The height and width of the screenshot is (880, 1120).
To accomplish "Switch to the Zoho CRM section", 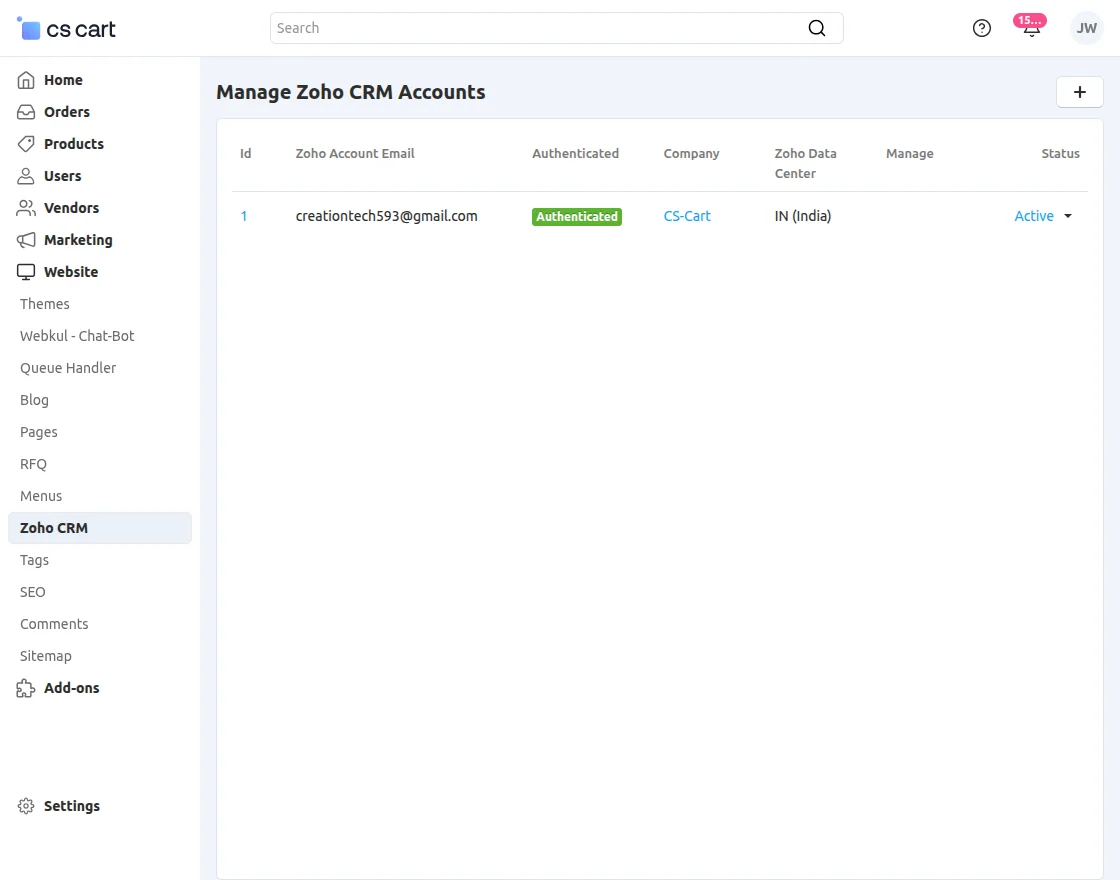I will click(x=53, y=528).
